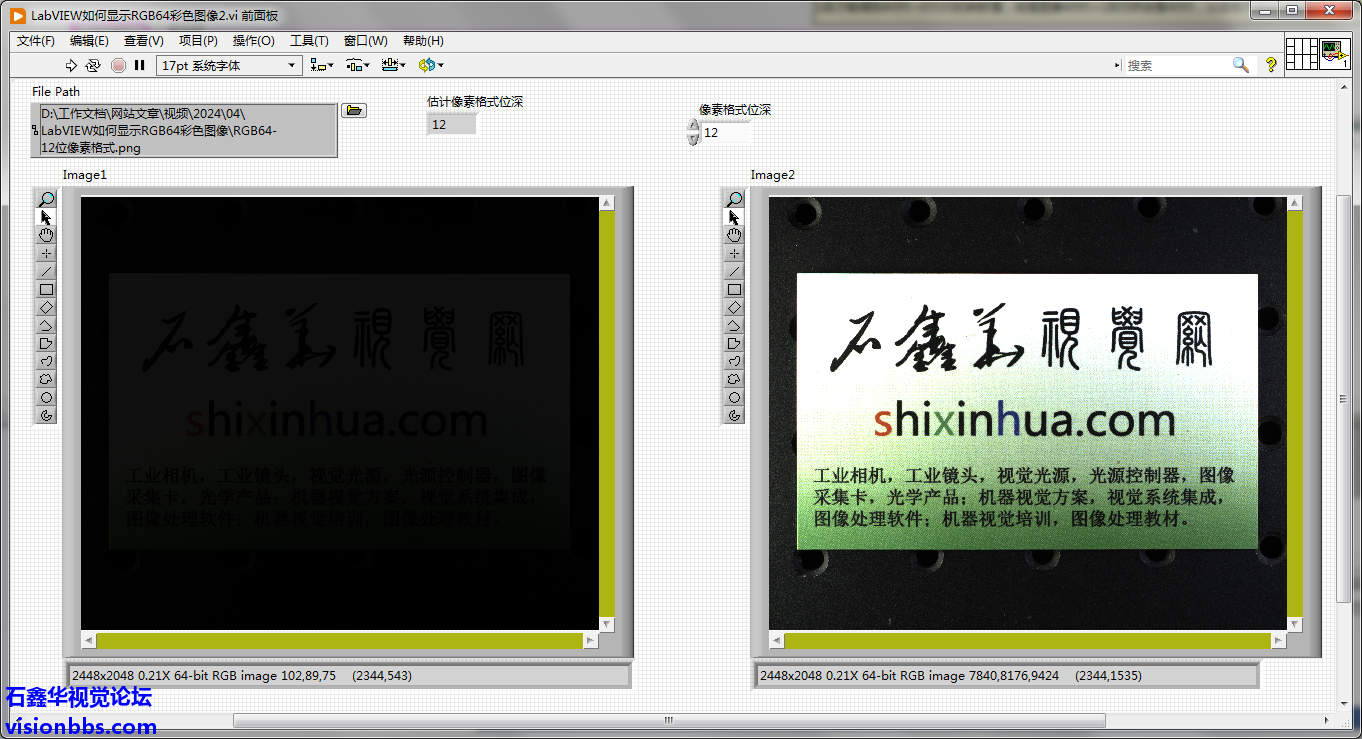Select Annulus tool in Image1 palette
Screen dimensions: 1362x739
click(46, 415)
